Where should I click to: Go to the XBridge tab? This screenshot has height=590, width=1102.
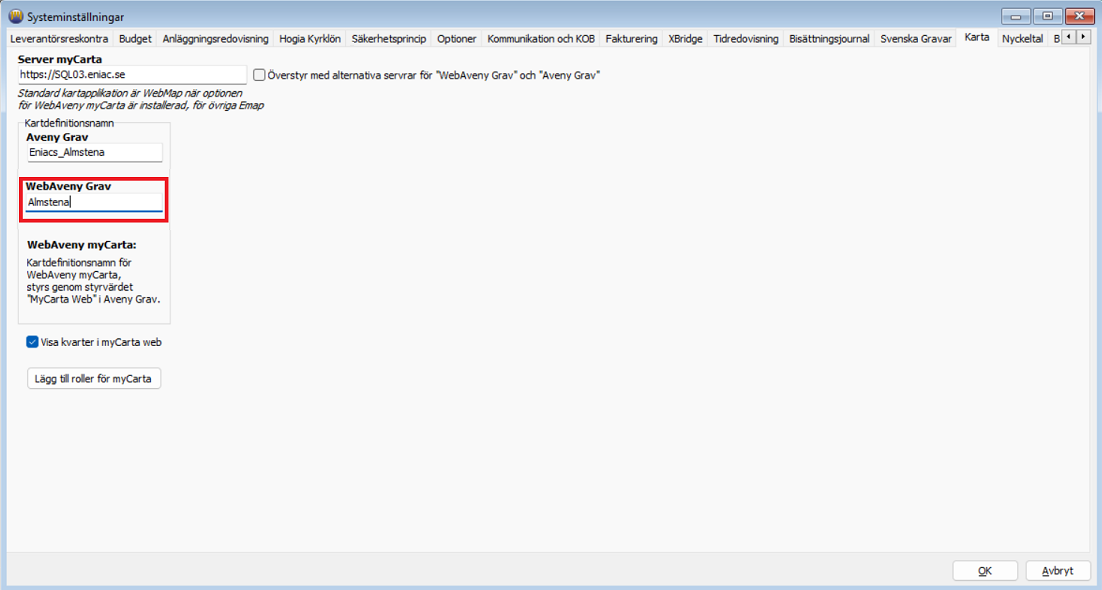[685, 39]
